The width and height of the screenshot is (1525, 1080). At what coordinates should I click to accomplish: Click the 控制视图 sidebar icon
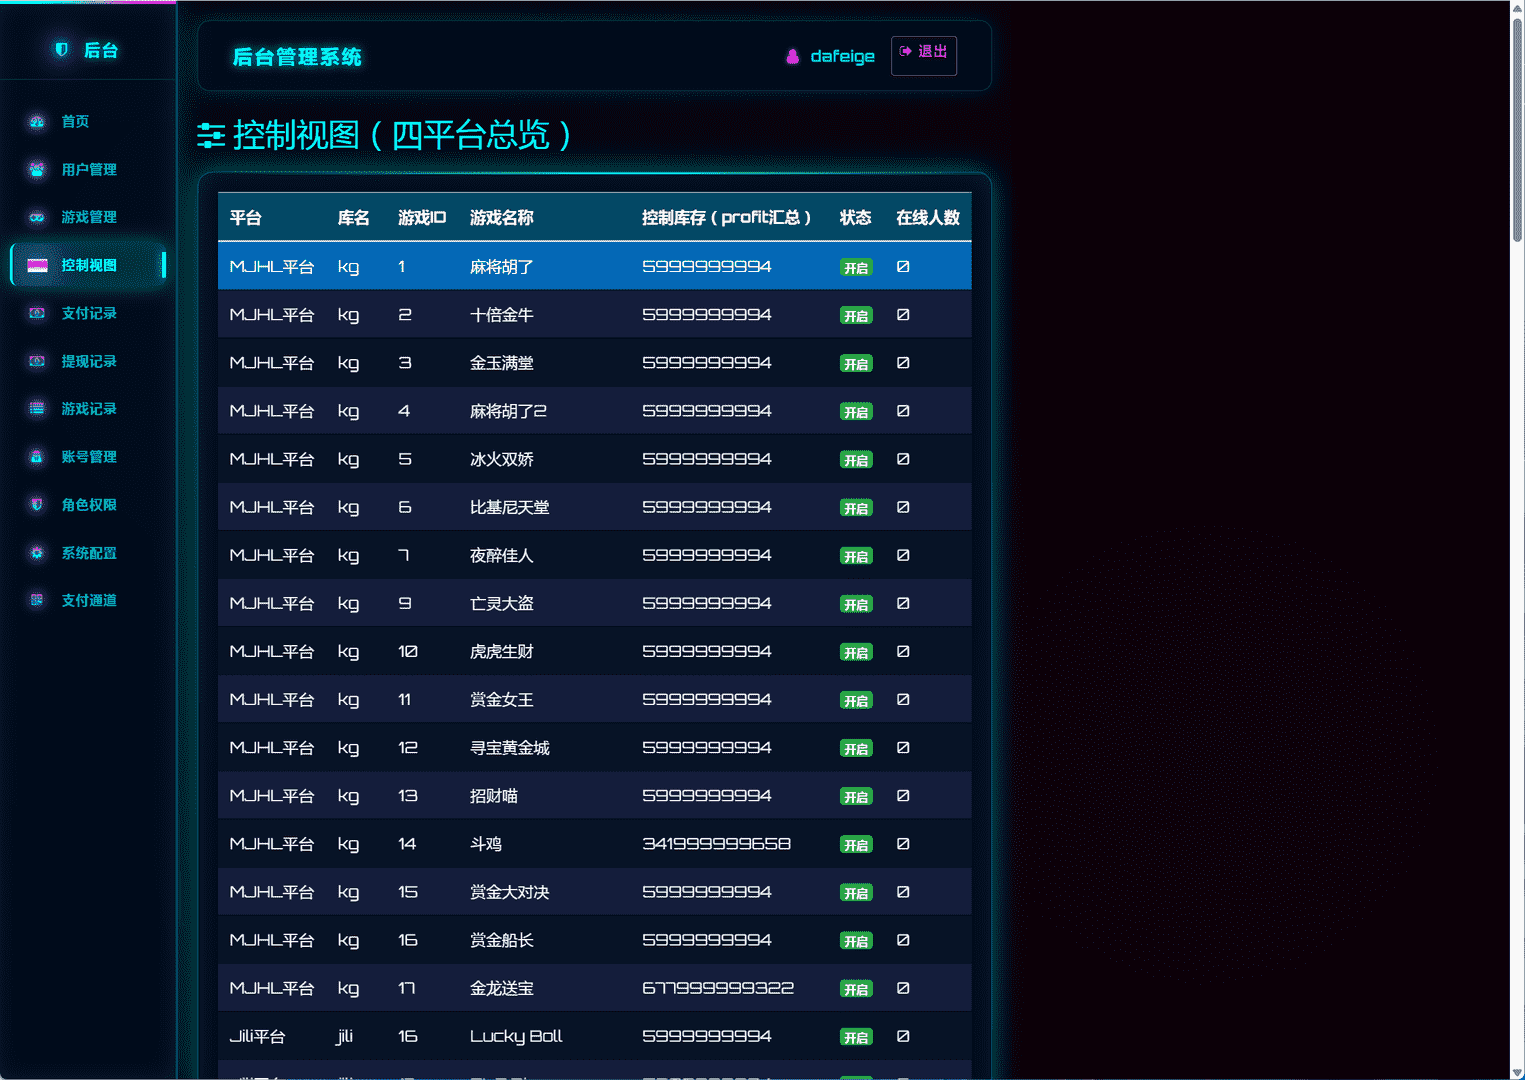tap(37, 265)
